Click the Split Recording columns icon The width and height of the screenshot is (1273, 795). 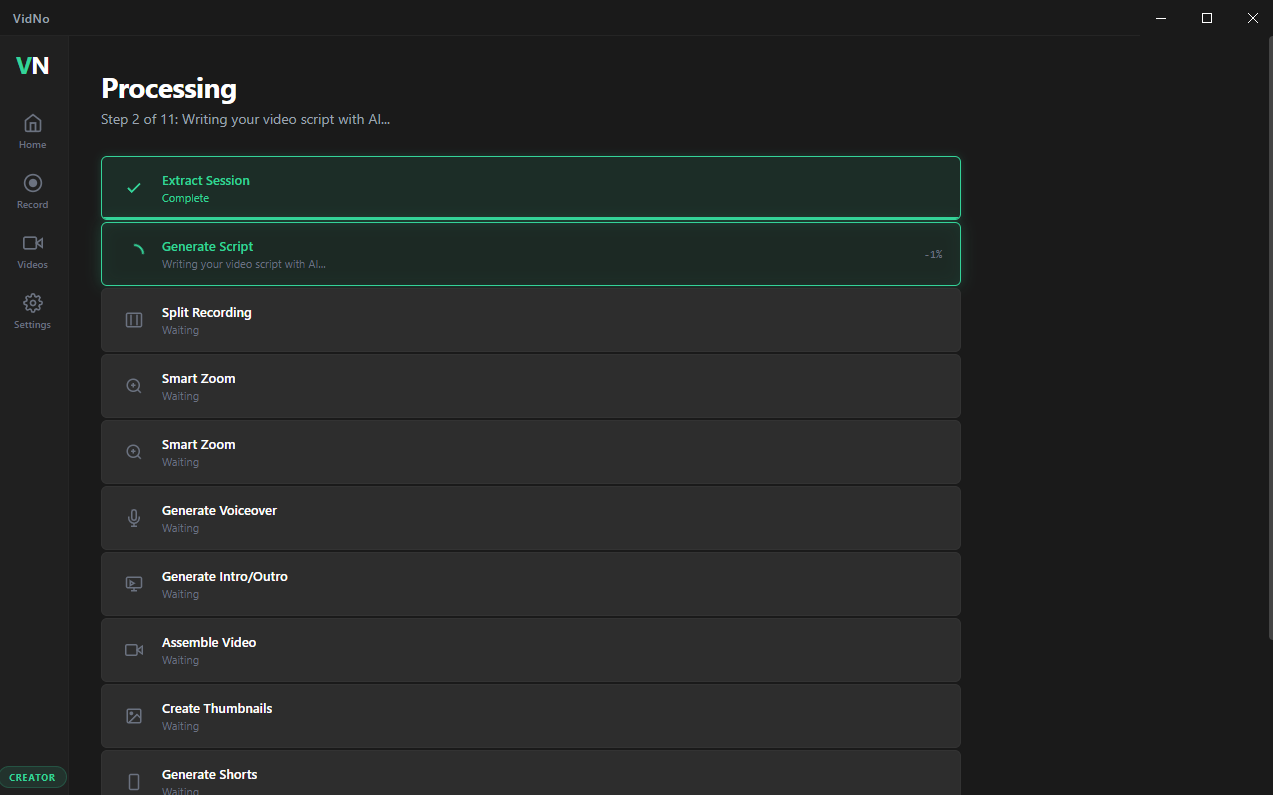coord(134,320)
